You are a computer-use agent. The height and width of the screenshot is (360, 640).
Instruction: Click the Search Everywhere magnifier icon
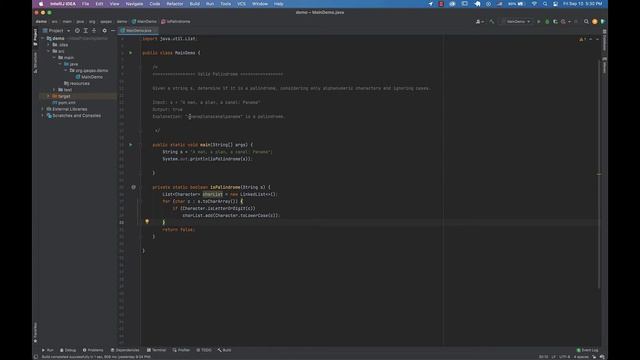586,22
